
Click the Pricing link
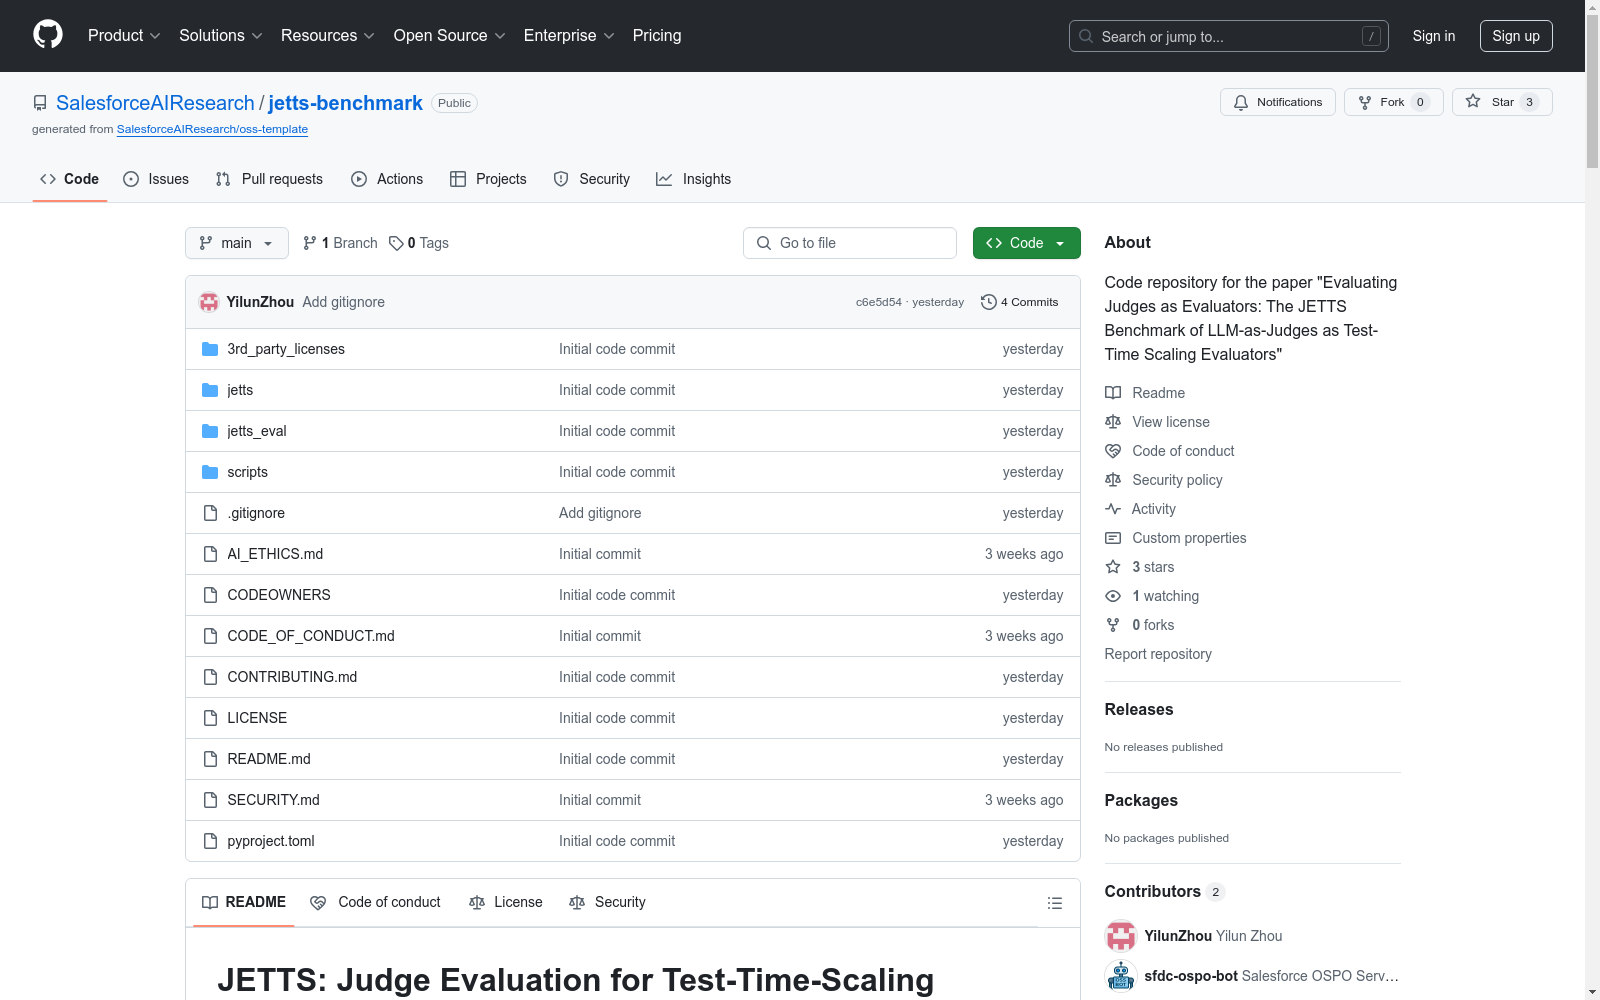pyautogui.click(x=657, y=35)
